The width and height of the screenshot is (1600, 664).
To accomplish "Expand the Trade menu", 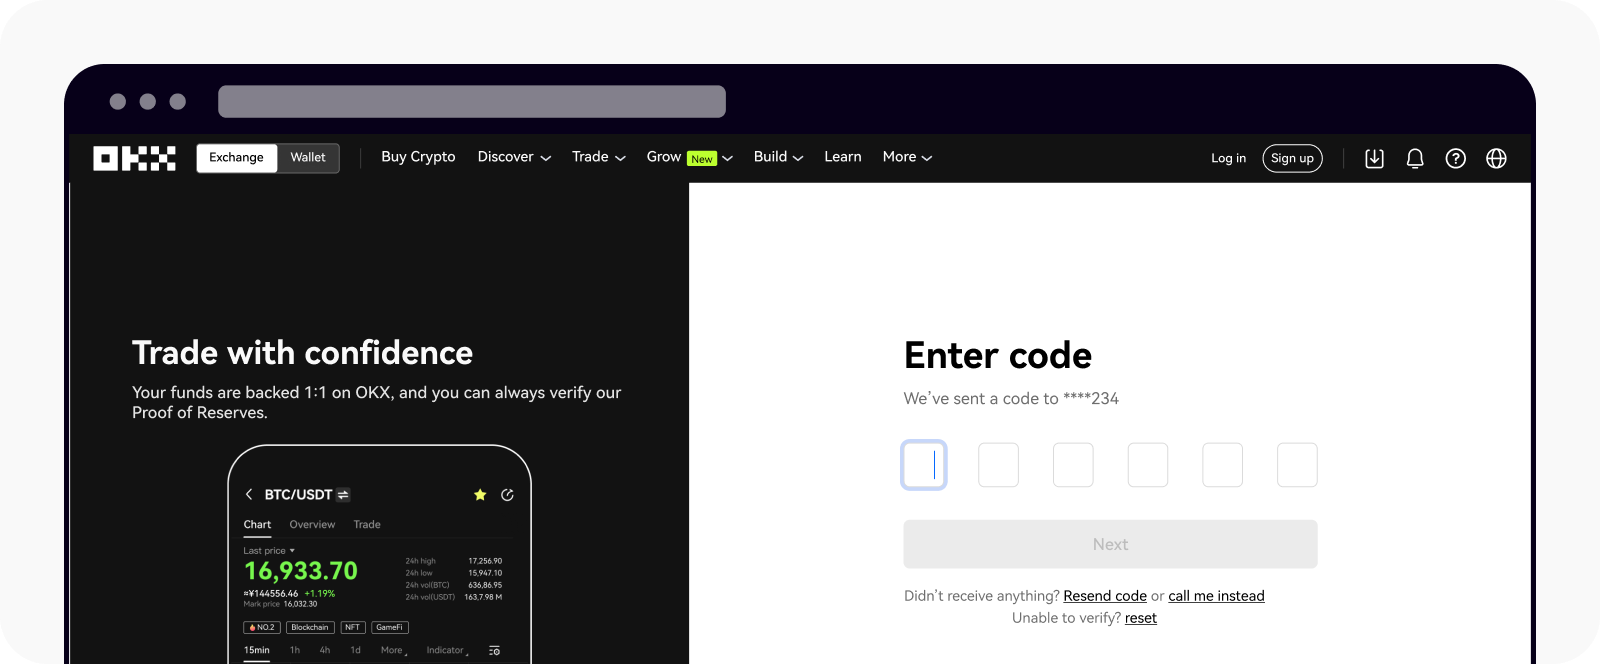I will pyautogui.click(x=599, y=157).
